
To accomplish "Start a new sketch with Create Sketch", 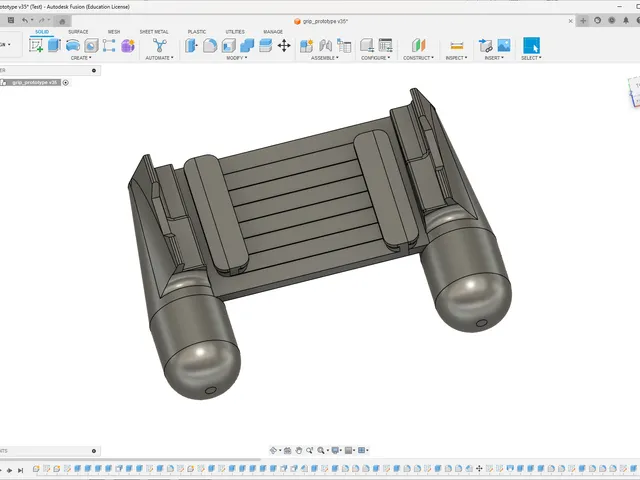I will tap(36, 45).
